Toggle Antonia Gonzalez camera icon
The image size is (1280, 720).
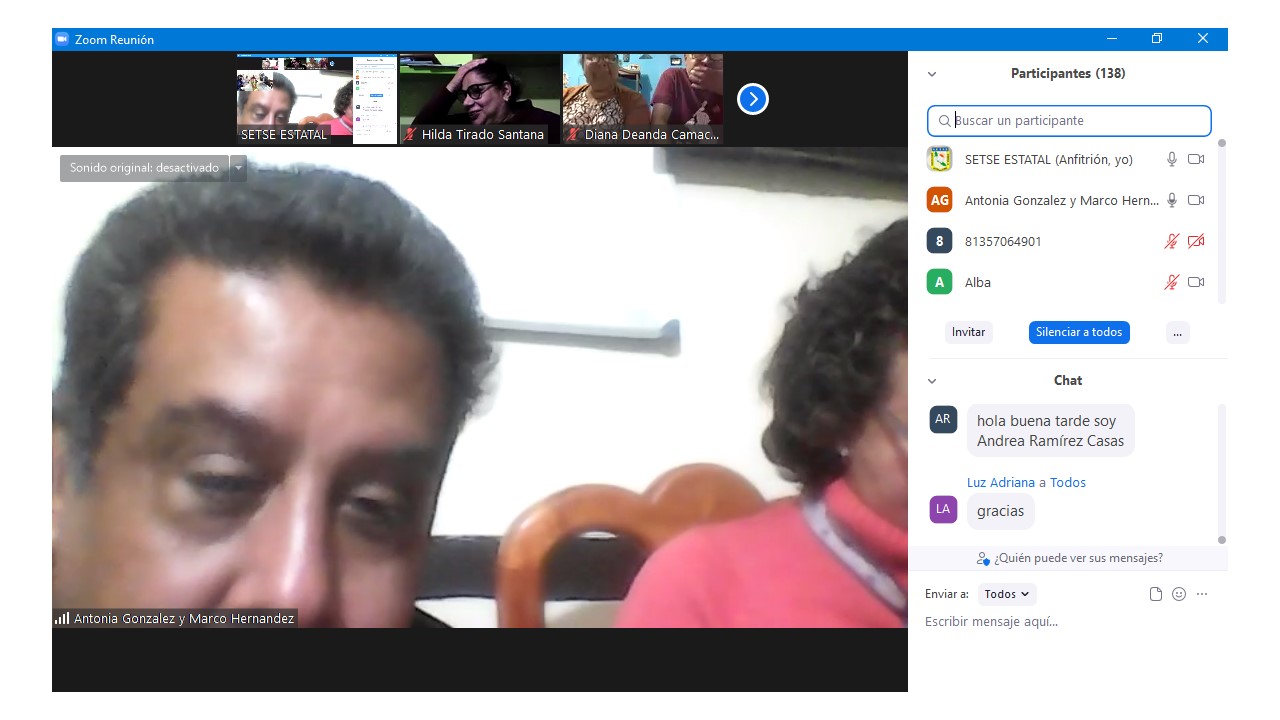click(1195, 200)
